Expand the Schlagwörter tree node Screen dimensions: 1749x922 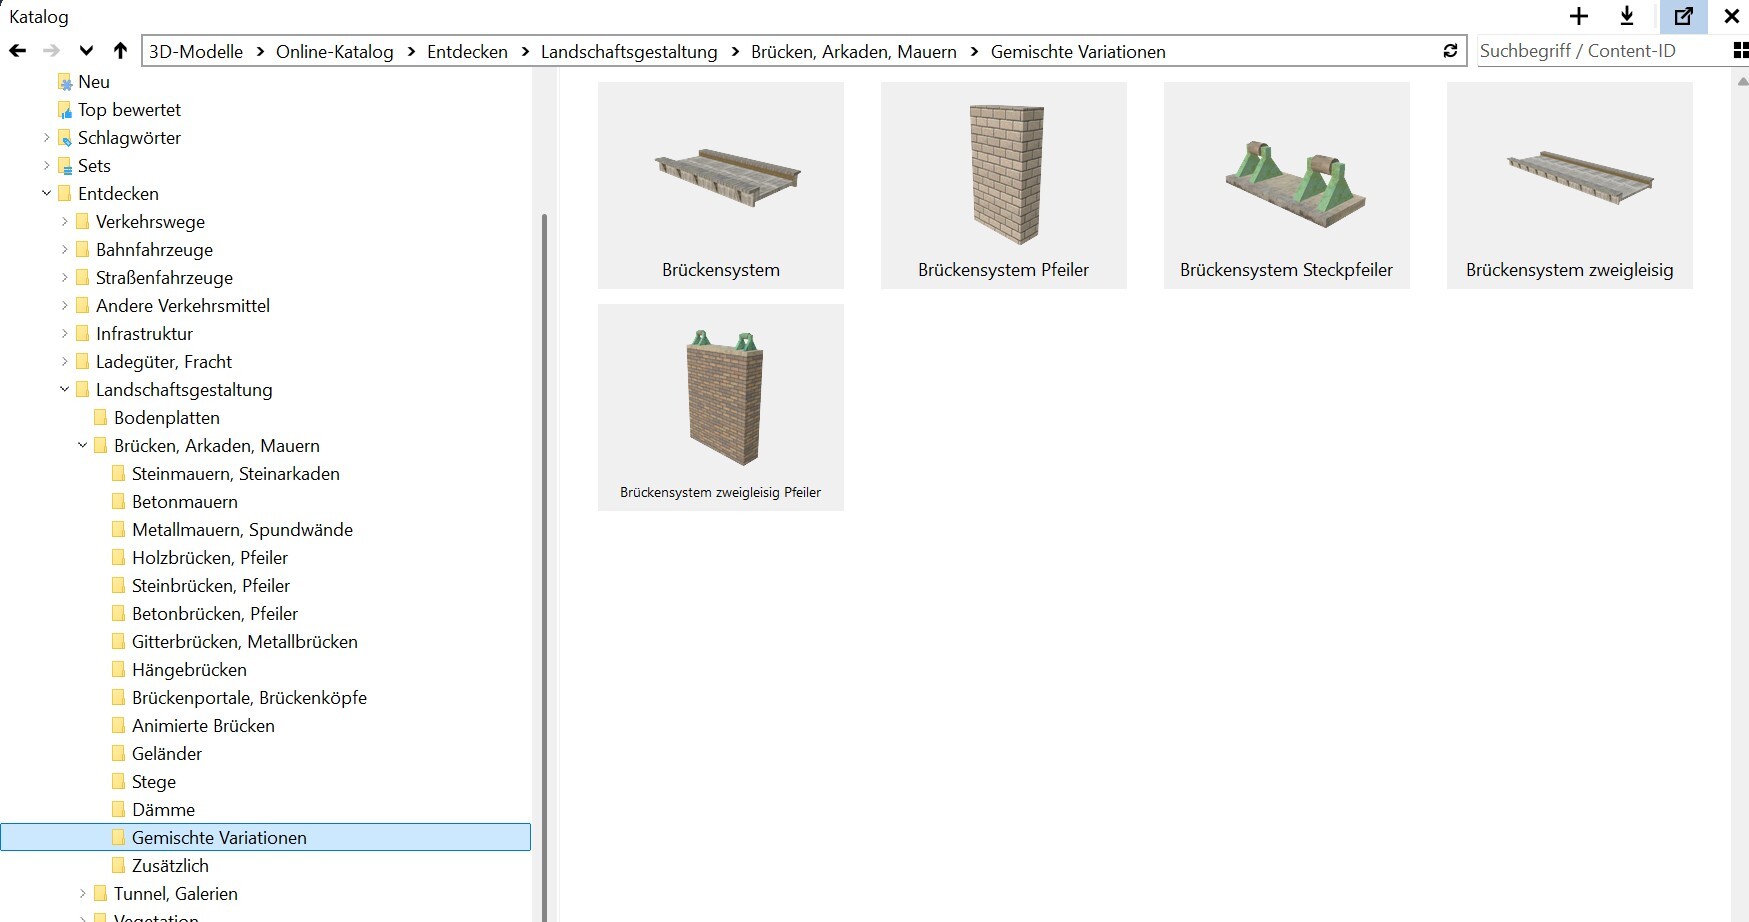click(46, 138)
